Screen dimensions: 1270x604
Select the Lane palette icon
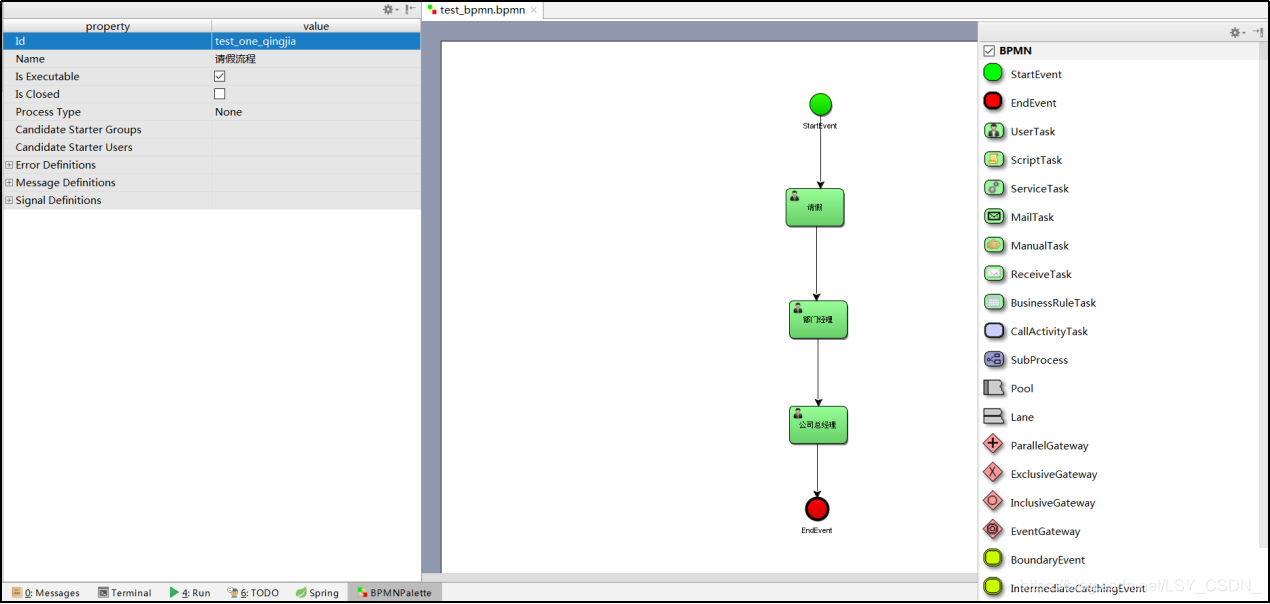(x=993, y=416)
